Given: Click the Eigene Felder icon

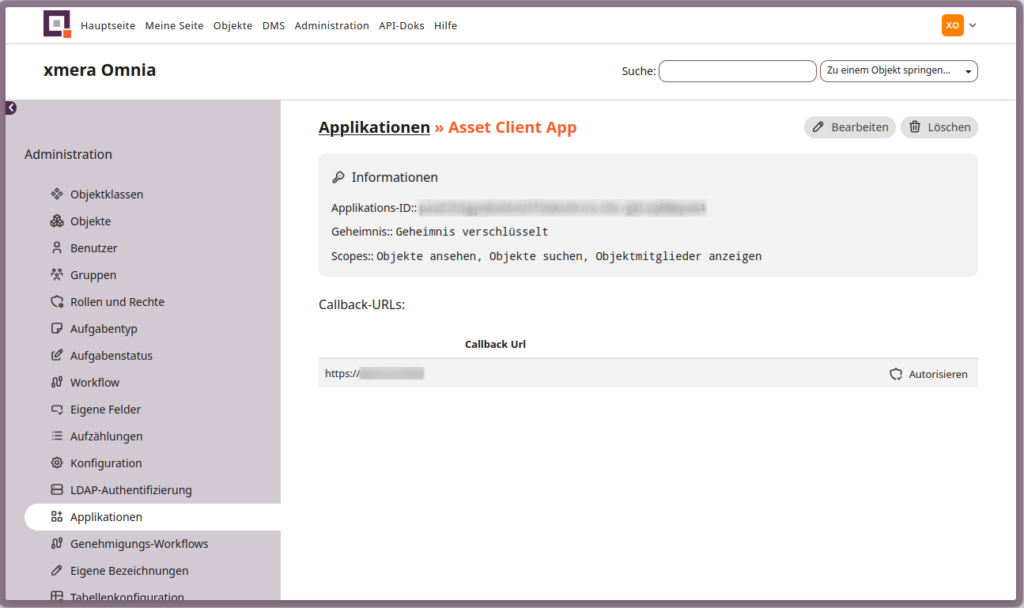Looking at the screenshot, I should (57, 409).
